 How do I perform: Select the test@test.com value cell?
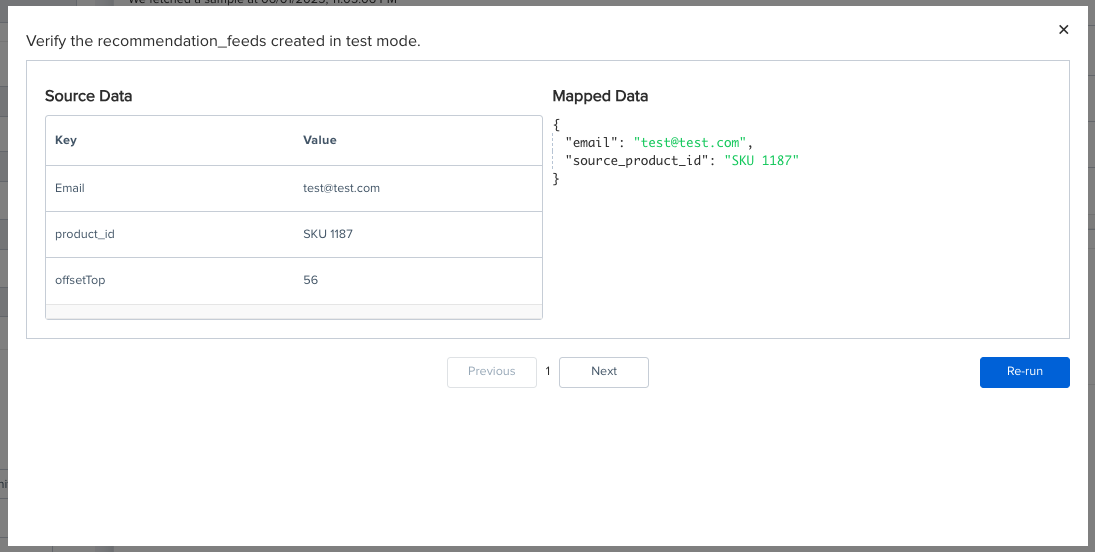pyautogui.click(x=341, y=189)
